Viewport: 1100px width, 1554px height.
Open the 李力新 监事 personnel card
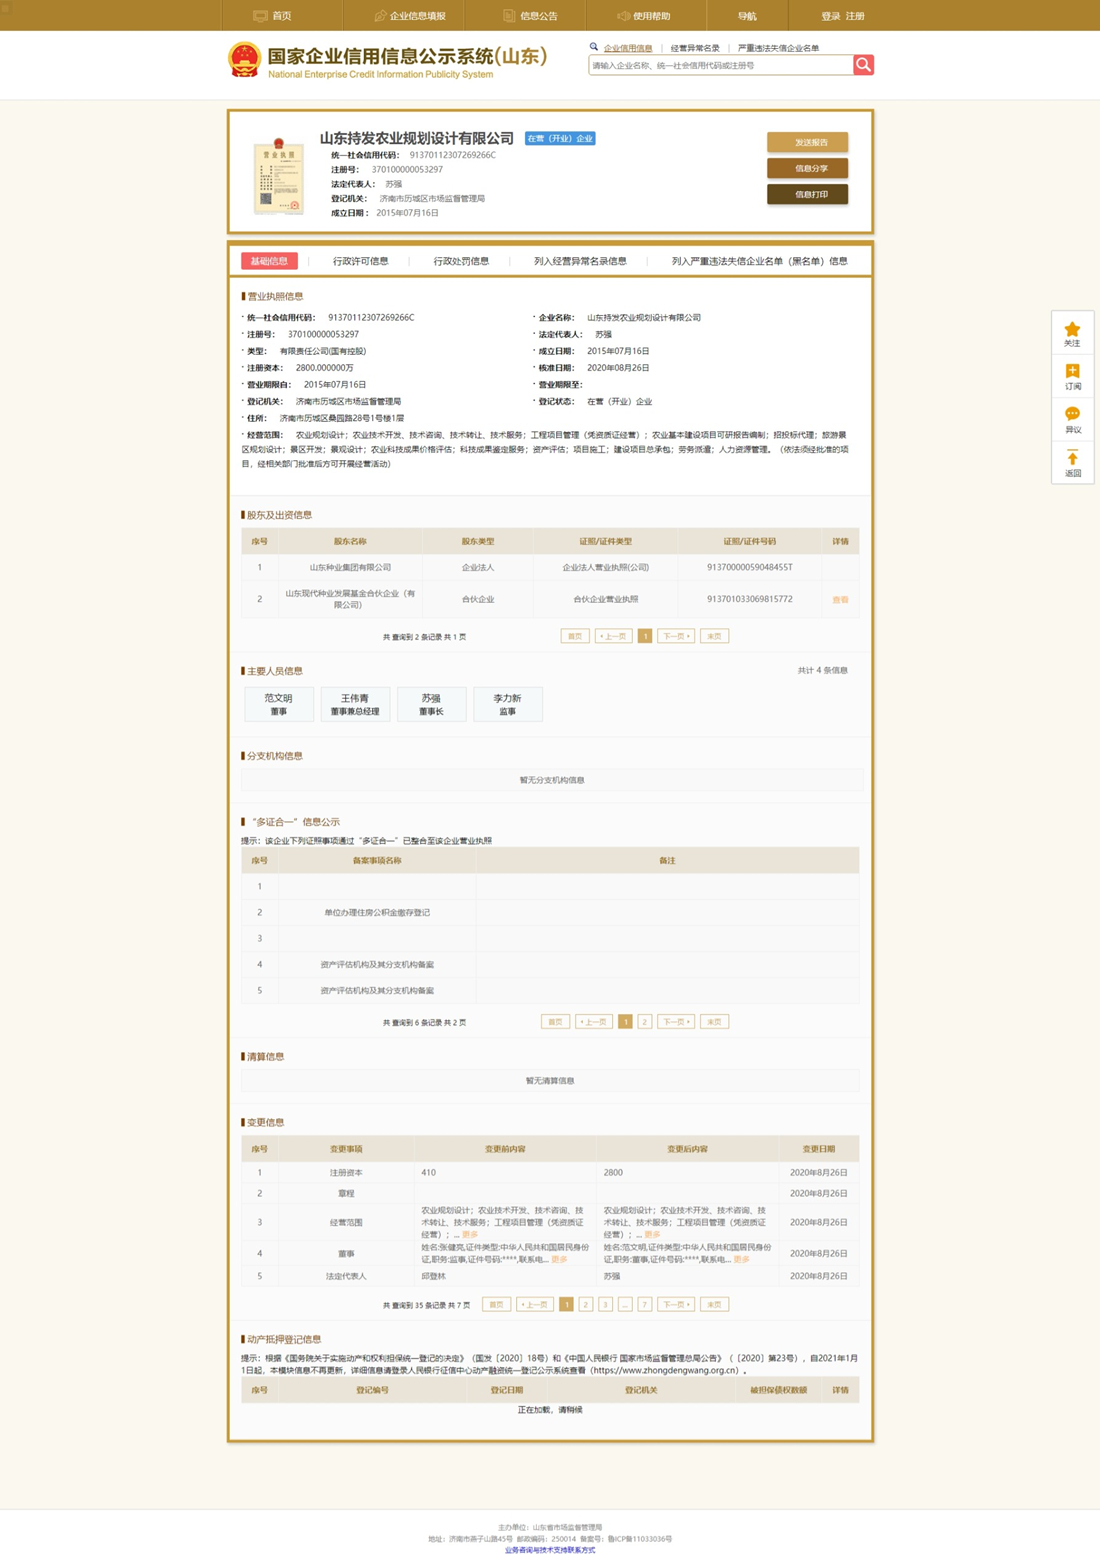pyautogui.click(x=508, y=704)
